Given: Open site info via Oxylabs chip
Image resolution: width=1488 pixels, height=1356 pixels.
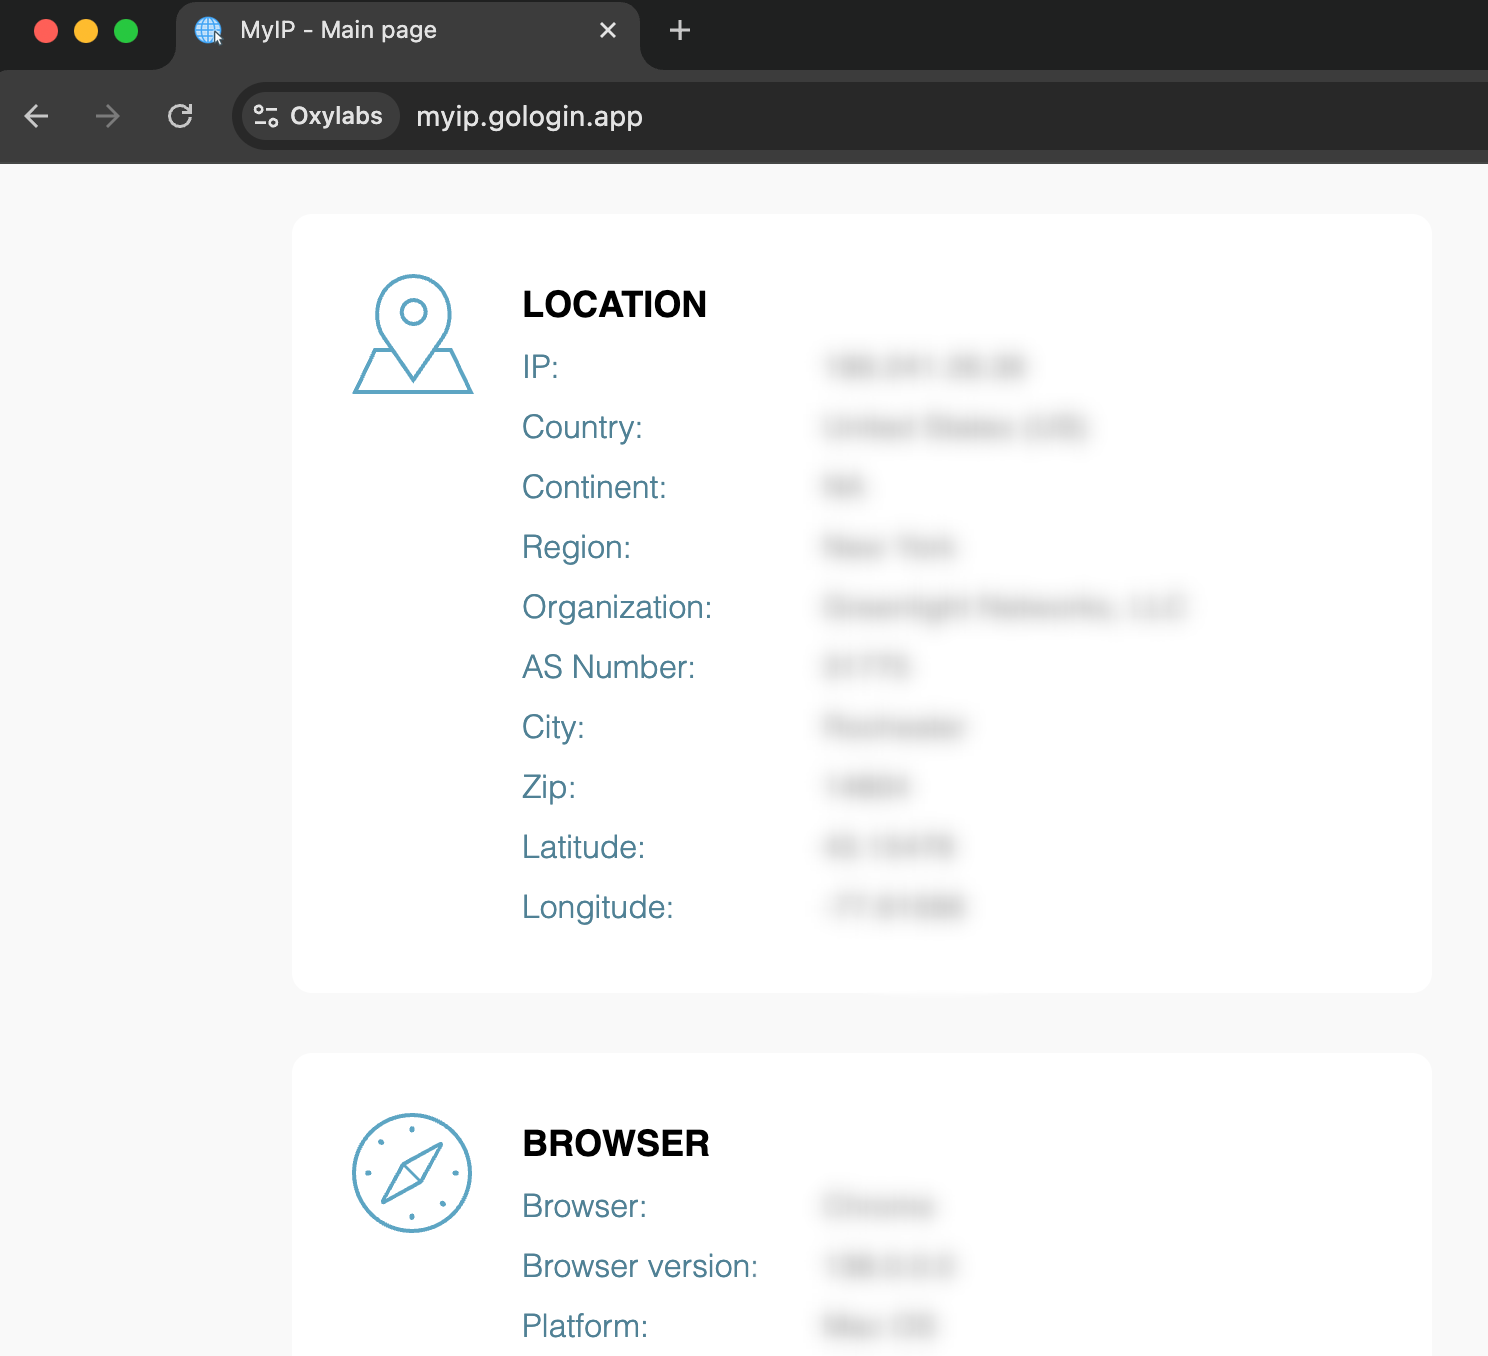Looking at the screenshot, I should [319, 116].
